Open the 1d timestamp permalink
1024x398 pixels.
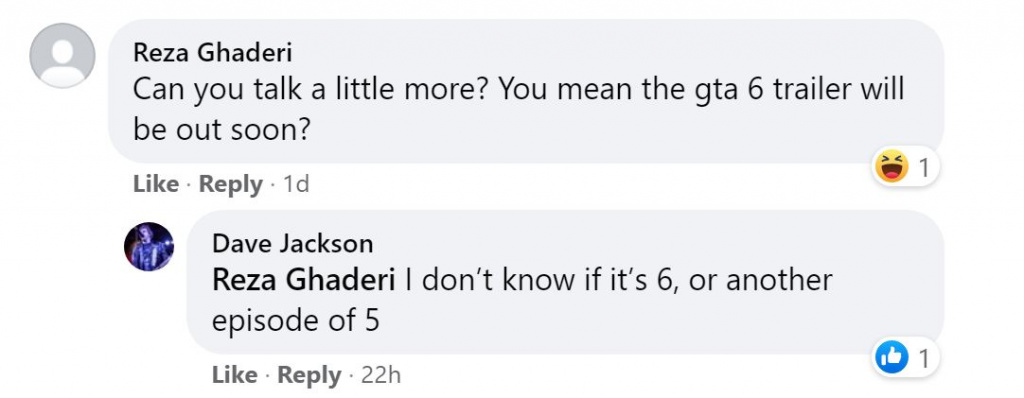(296, 184)
